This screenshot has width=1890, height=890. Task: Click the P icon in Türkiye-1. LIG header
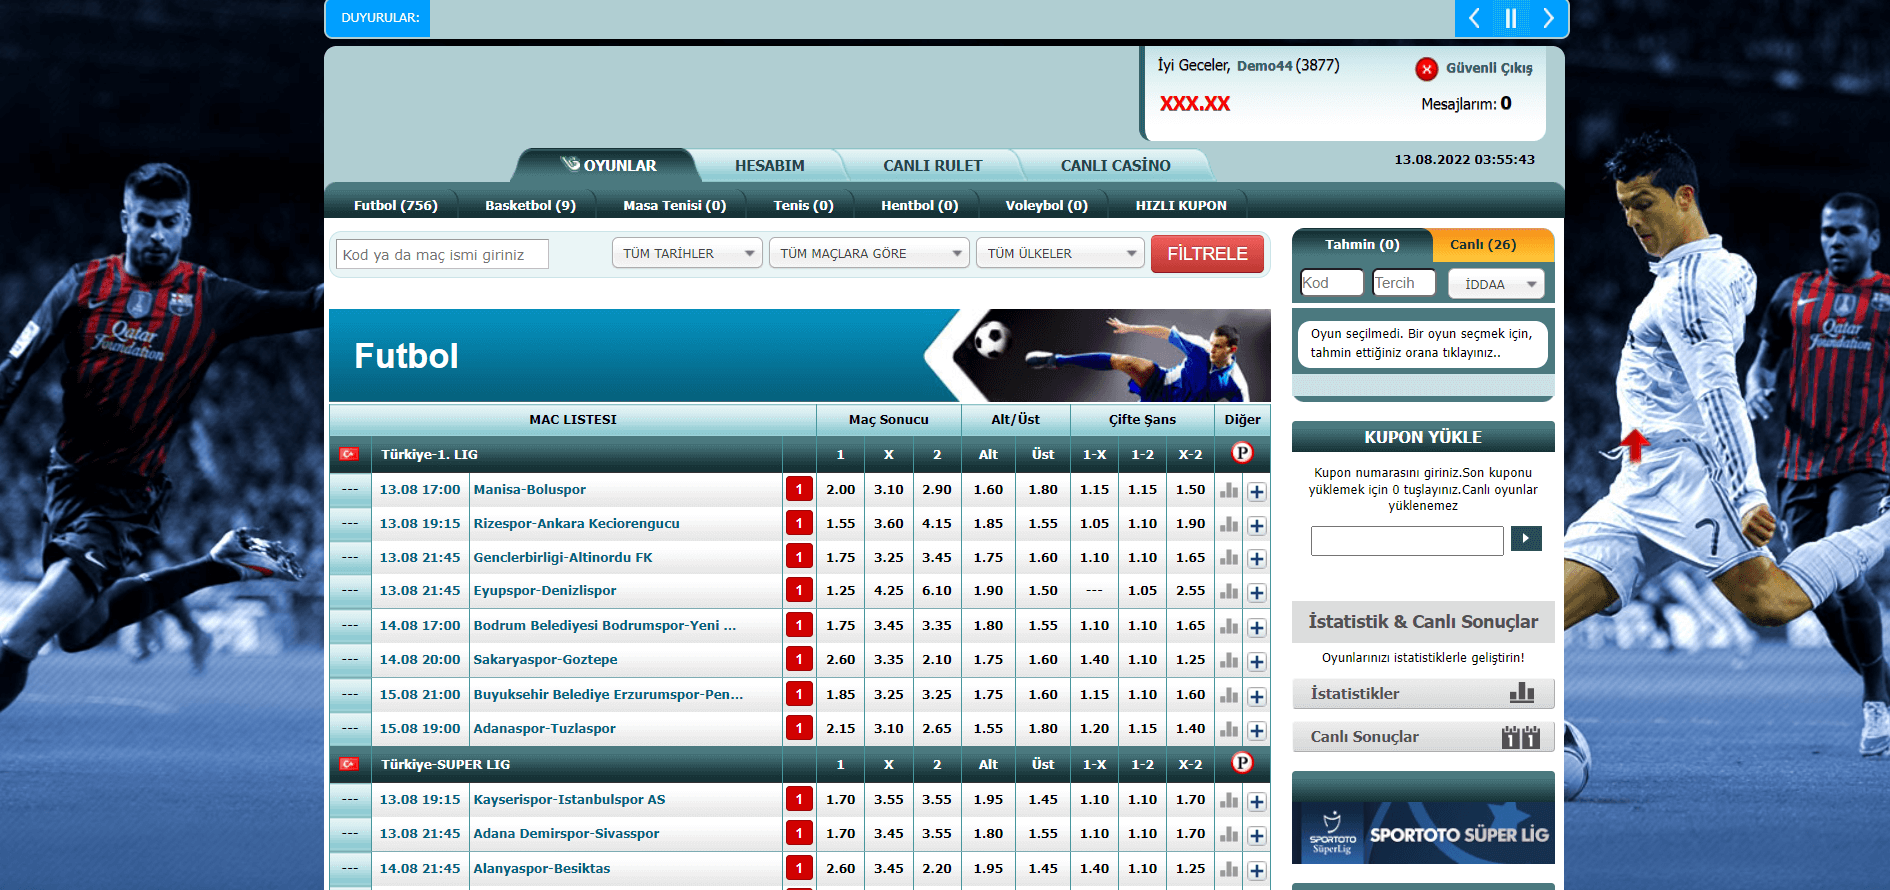pos(1242,453)
